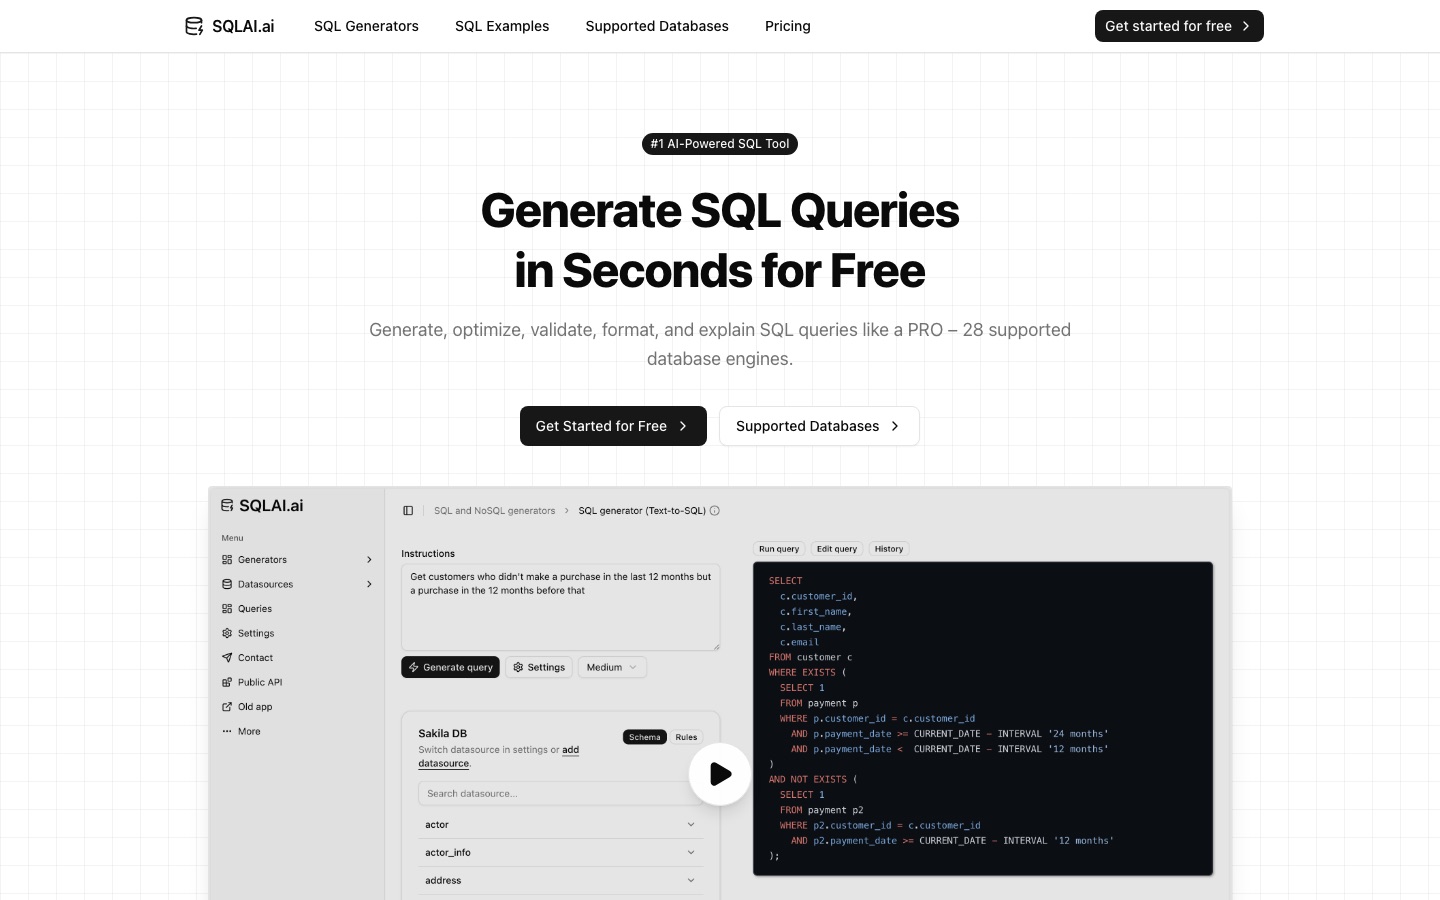Screen dimensions: 1440x900
Task: Expand the Datasources submenu chevron
Action: pos(369,584)
